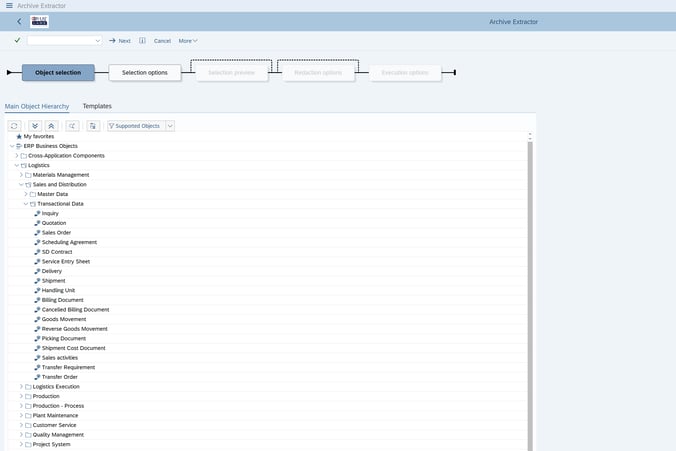The height and width of the screenshot is (451, 676).
Task: Select Reverse Goods Movement entry
Action: tap(75, 329)
